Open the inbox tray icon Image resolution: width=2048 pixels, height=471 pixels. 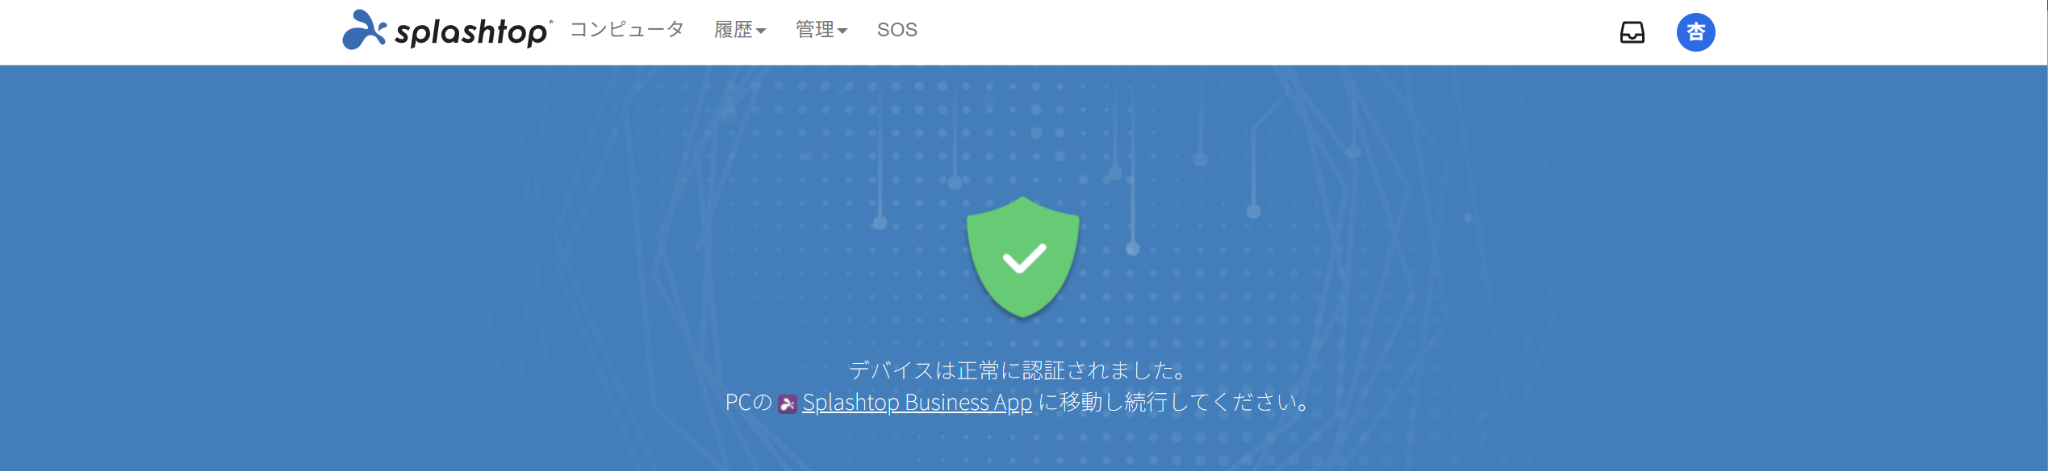(x=1632, y=33)
